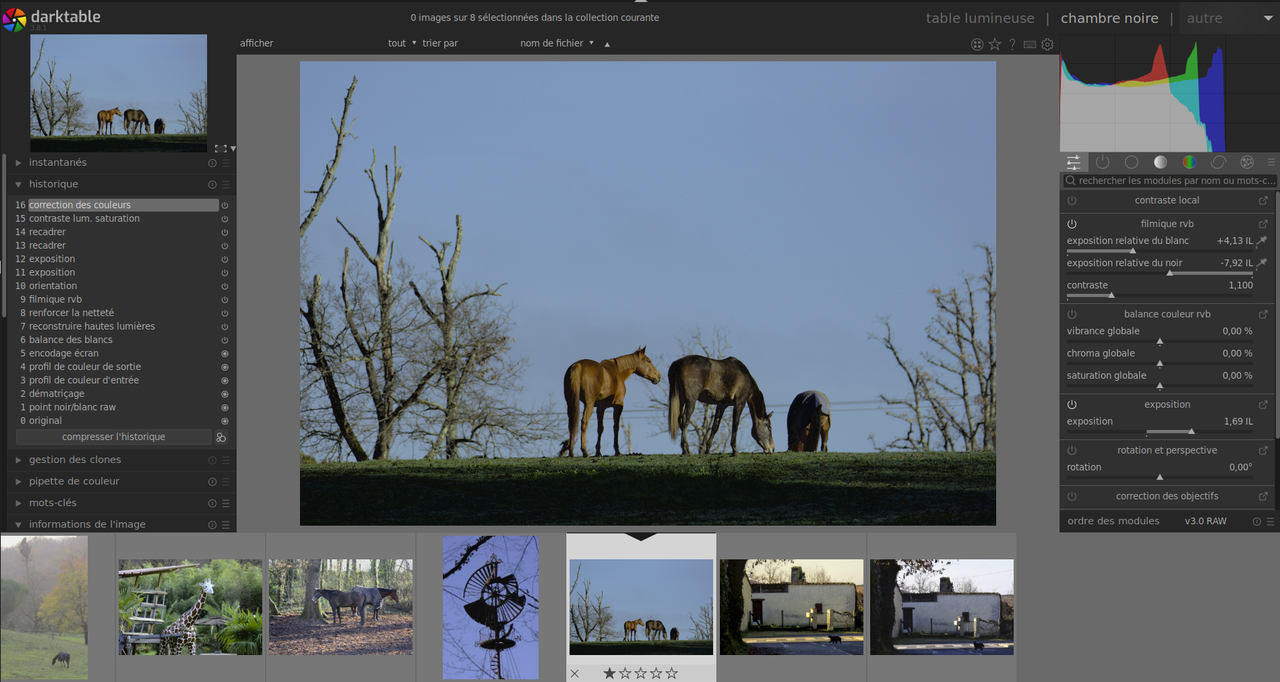Select the quick access panel tab icon

pos(1073,162)
